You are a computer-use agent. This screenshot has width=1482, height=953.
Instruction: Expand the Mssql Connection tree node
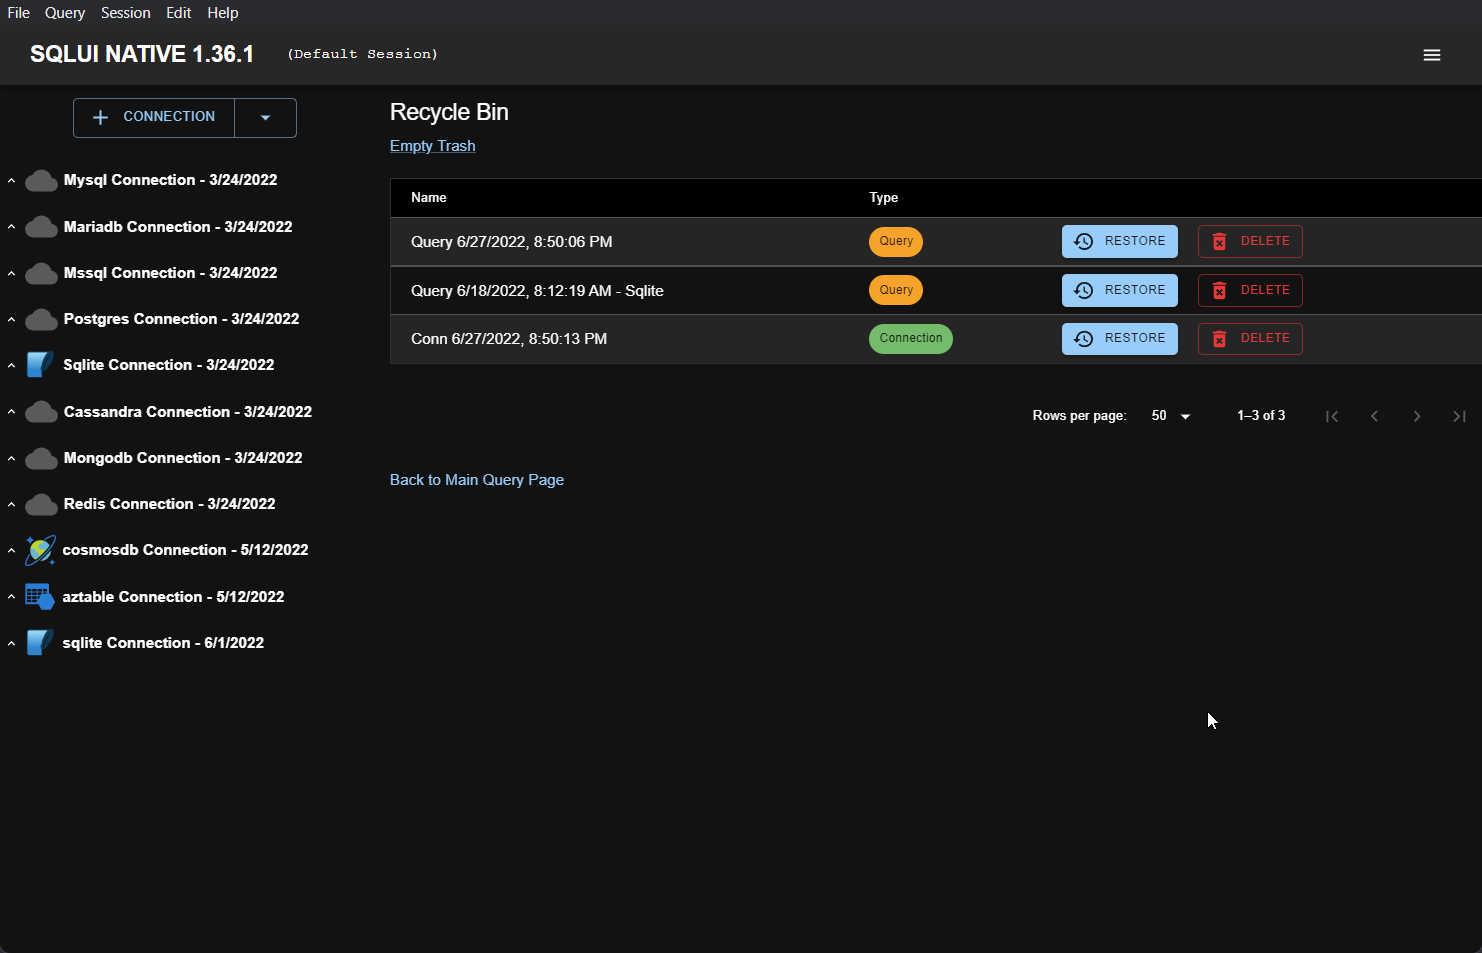tap(11, 273)
